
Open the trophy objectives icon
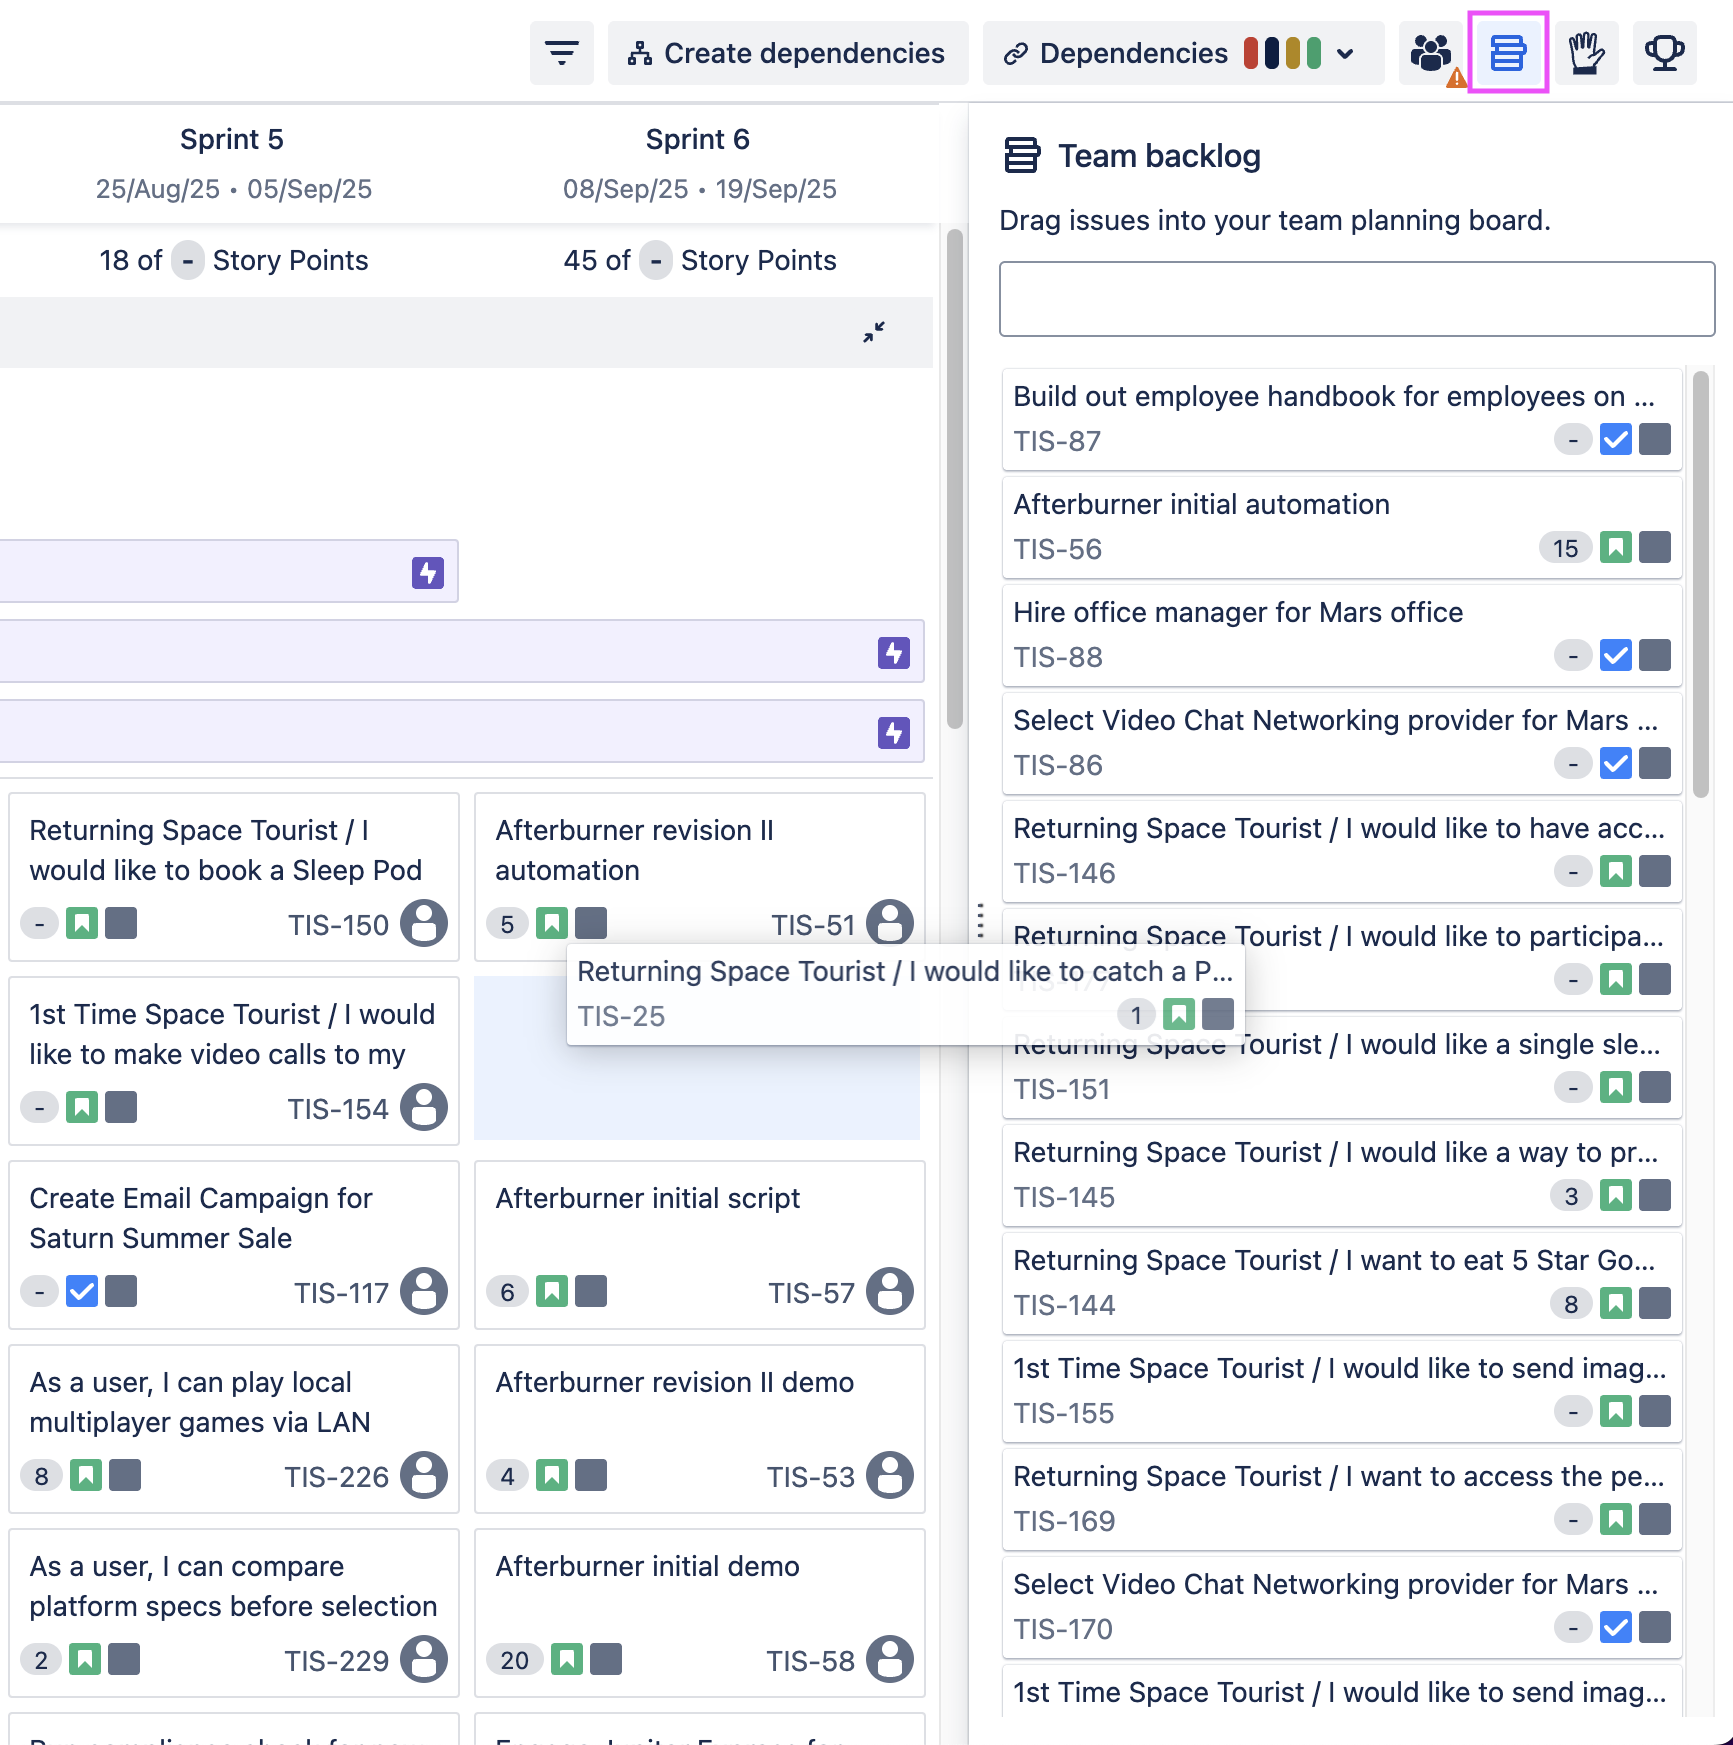coord(1664,53)
